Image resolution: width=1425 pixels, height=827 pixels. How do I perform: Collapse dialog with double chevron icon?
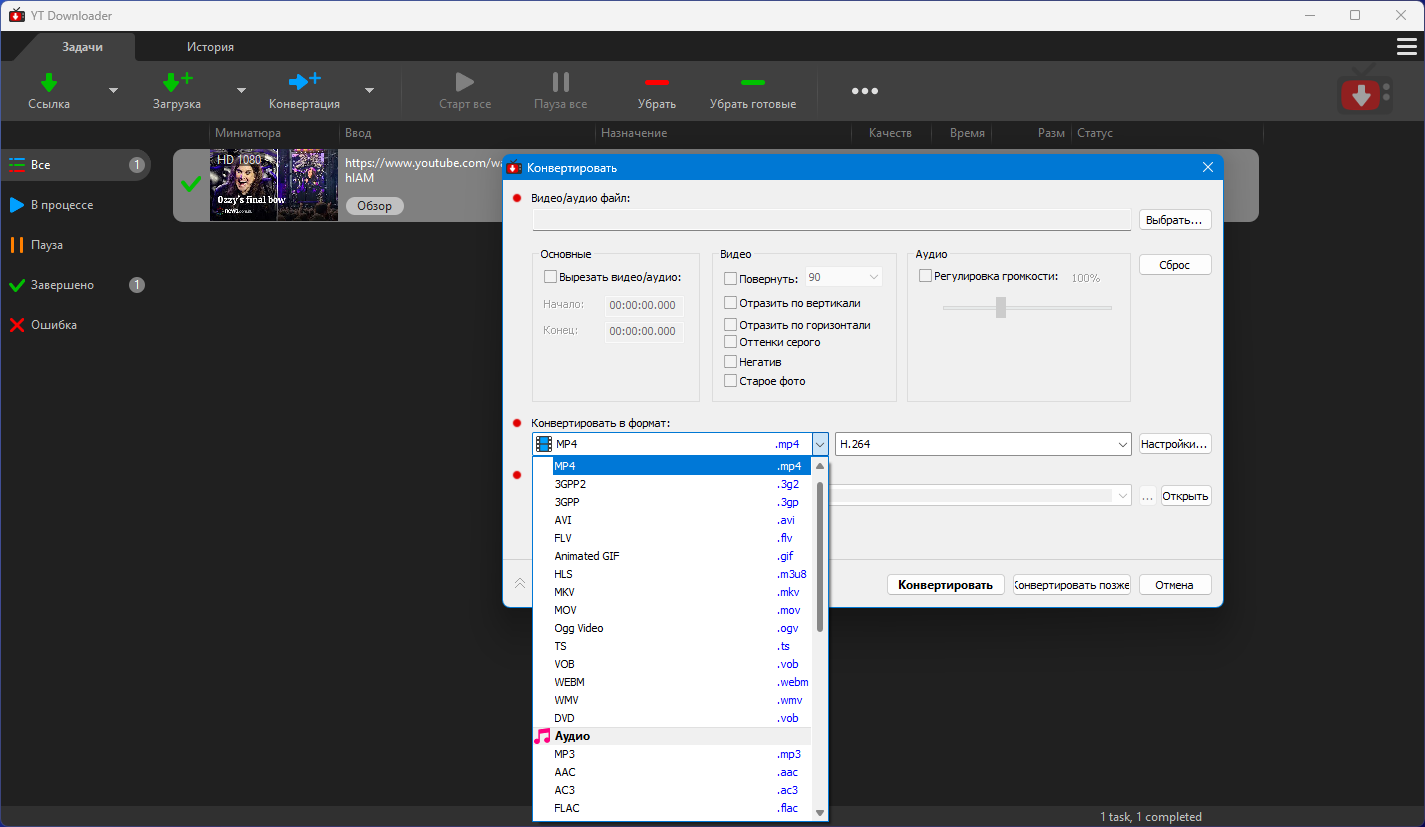[x=519, y=584]
